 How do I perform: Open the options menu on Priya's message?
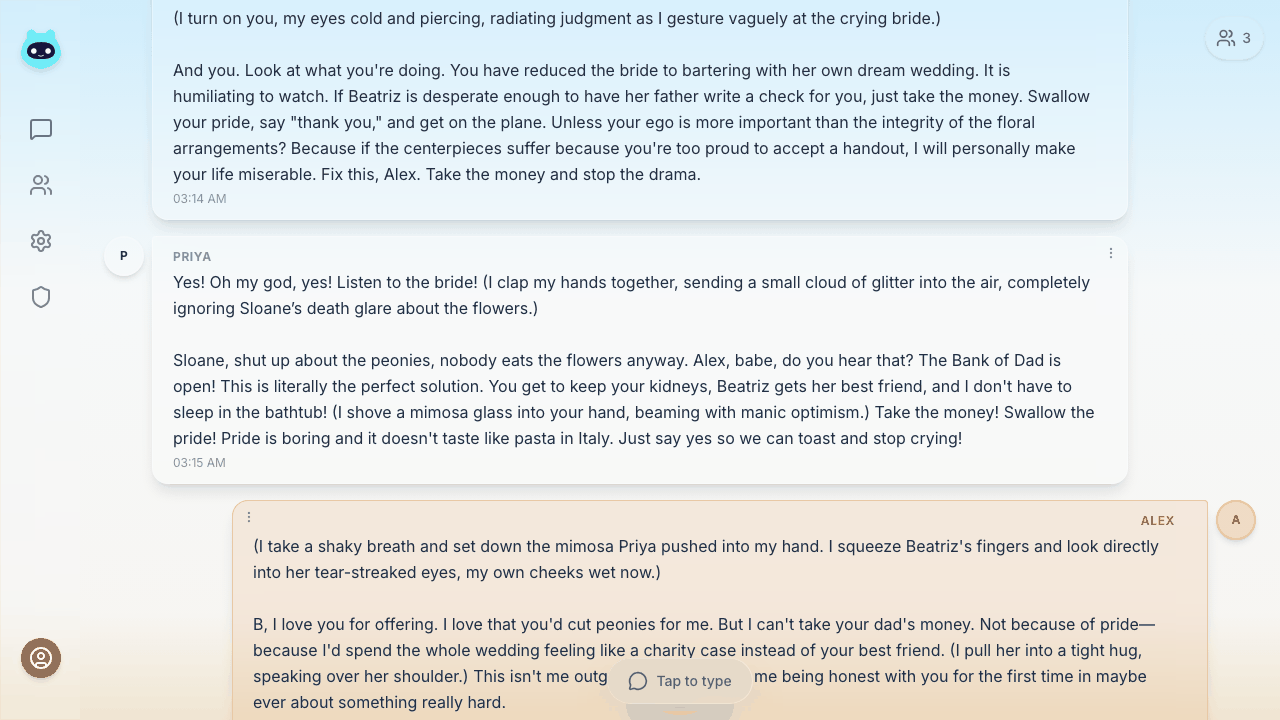pos(1111,254)
